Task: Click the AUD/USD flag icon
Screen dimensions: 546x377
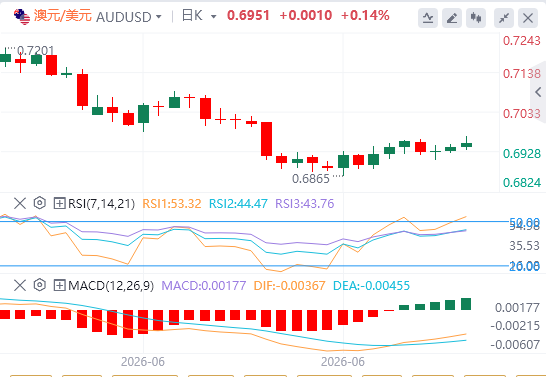Action: click(x=22, y=16)
